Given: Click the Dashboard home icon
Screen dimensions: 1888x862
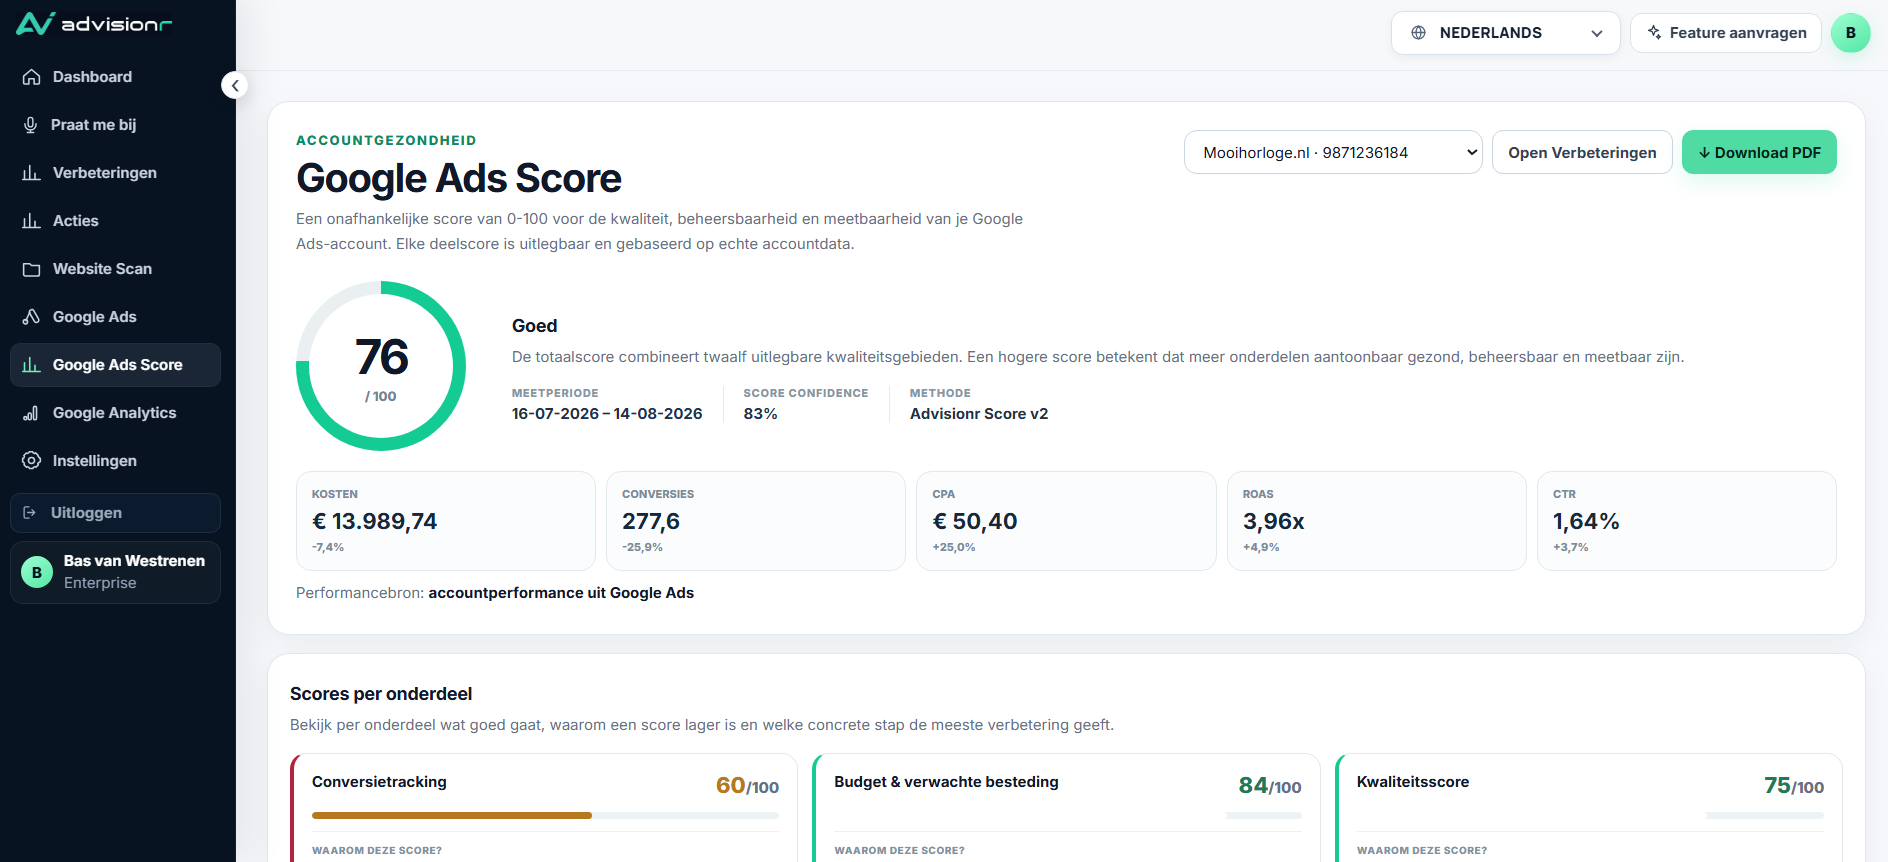Looking at the screenshot, I should [31, 77].
